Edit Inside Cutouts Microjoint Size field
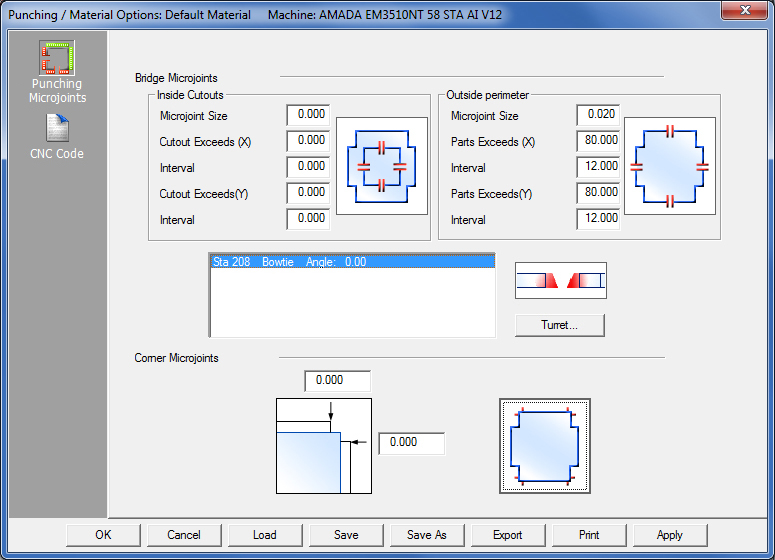The image size is (775, 560). (x=308, y=115)
